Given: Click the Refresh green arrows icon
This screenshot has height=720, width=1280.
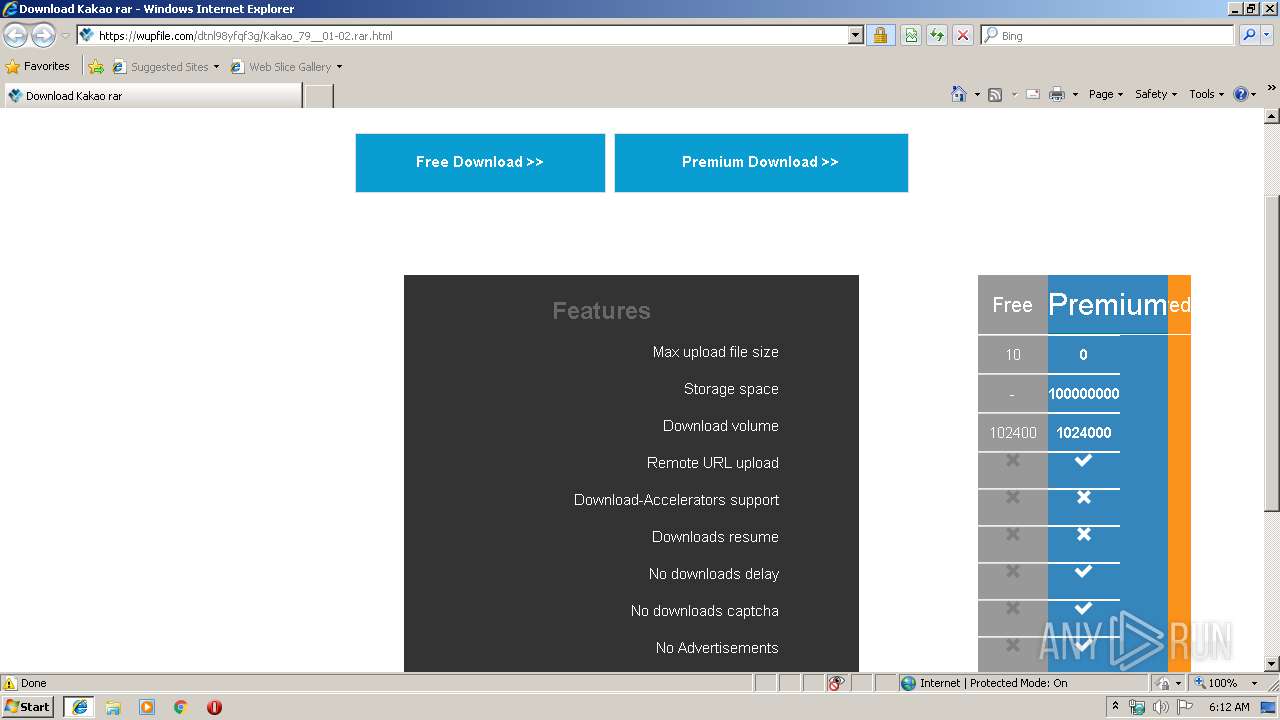Looking at the screenshot, I should click(x=937, y=36).
